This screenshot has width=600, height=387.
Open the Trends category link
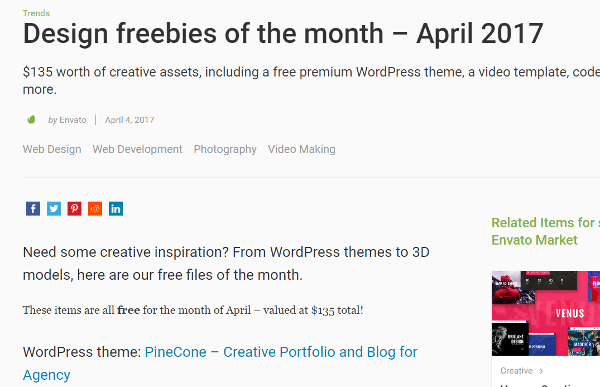coord(36,13)
